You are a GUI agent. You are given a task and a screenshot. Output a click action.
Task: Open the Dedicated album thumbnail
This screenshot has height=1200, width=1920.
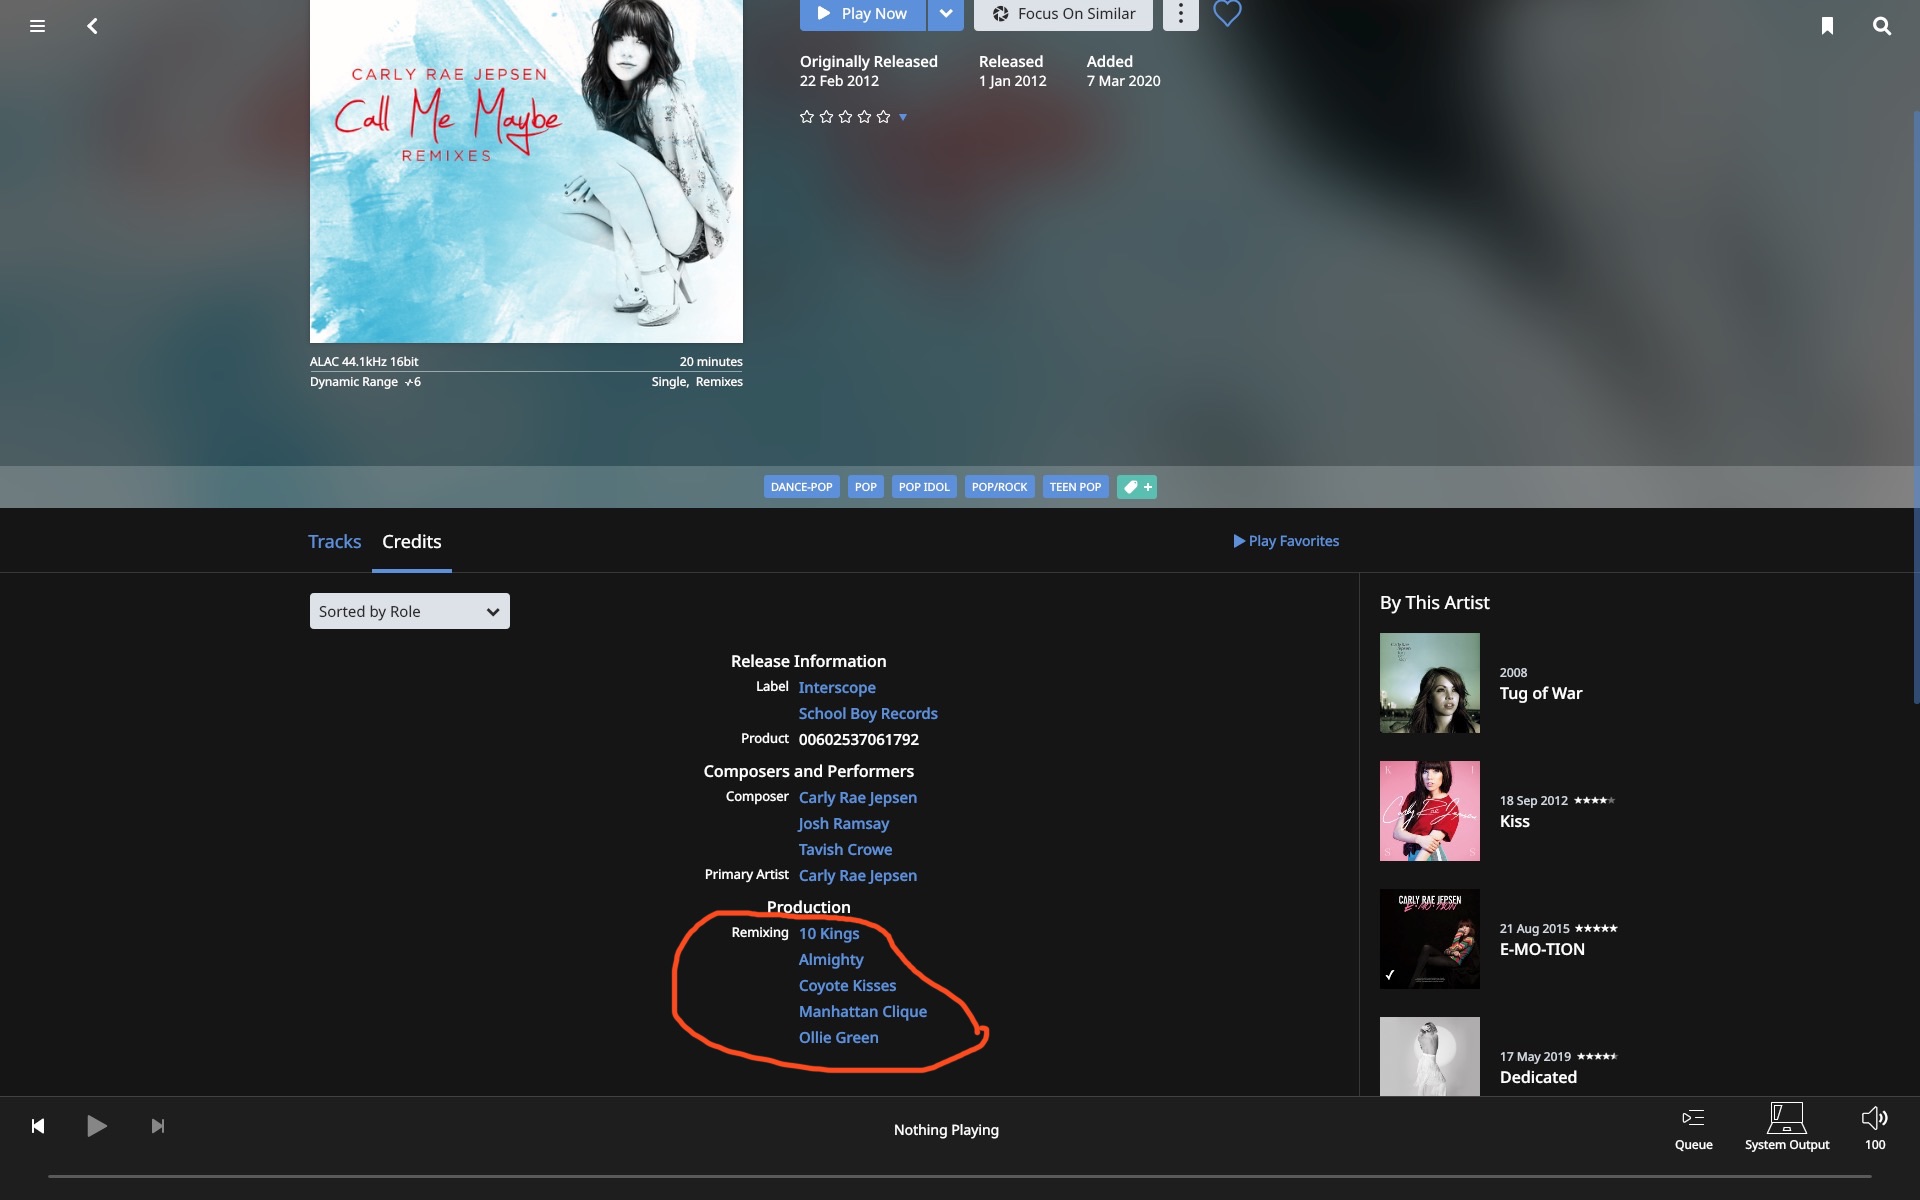point(1430,1056)
